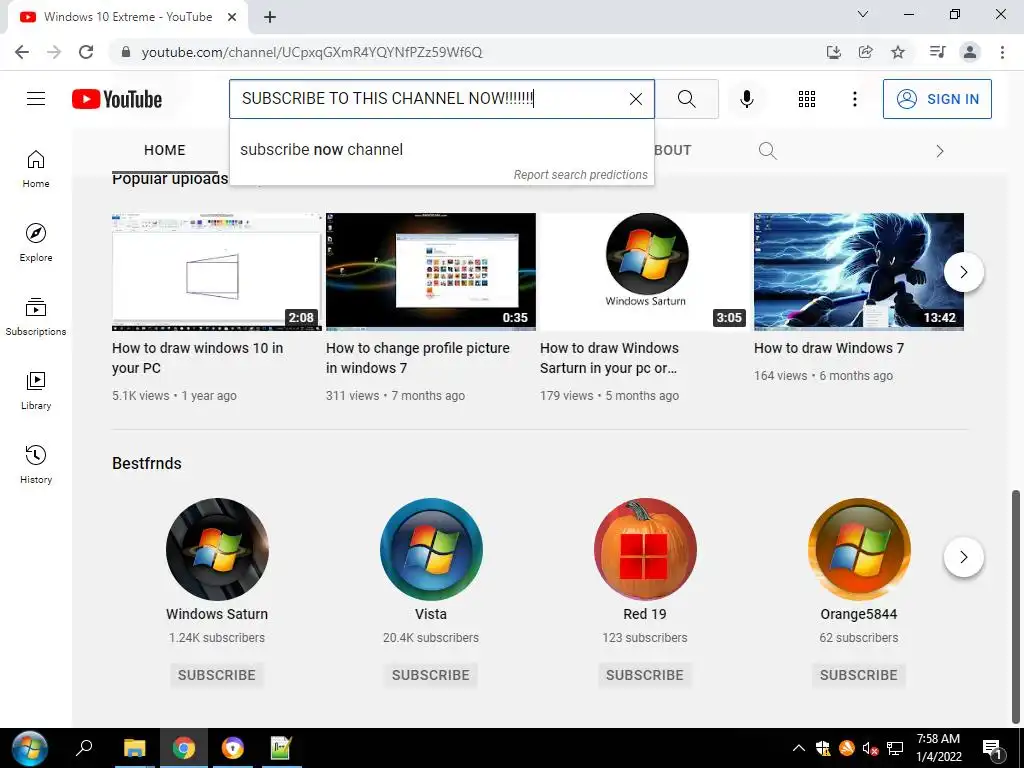Choose suggestion 'subscribe now channel'
The image size is (1024, 768).
[441, 150]
